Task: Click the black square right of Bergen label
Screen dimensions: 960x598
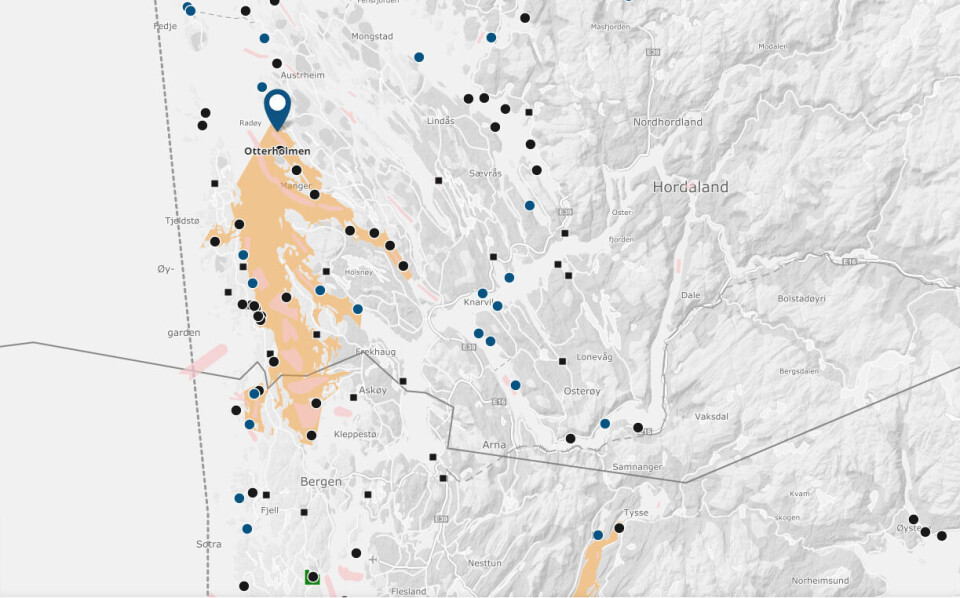Action: [x=368, y=494]
